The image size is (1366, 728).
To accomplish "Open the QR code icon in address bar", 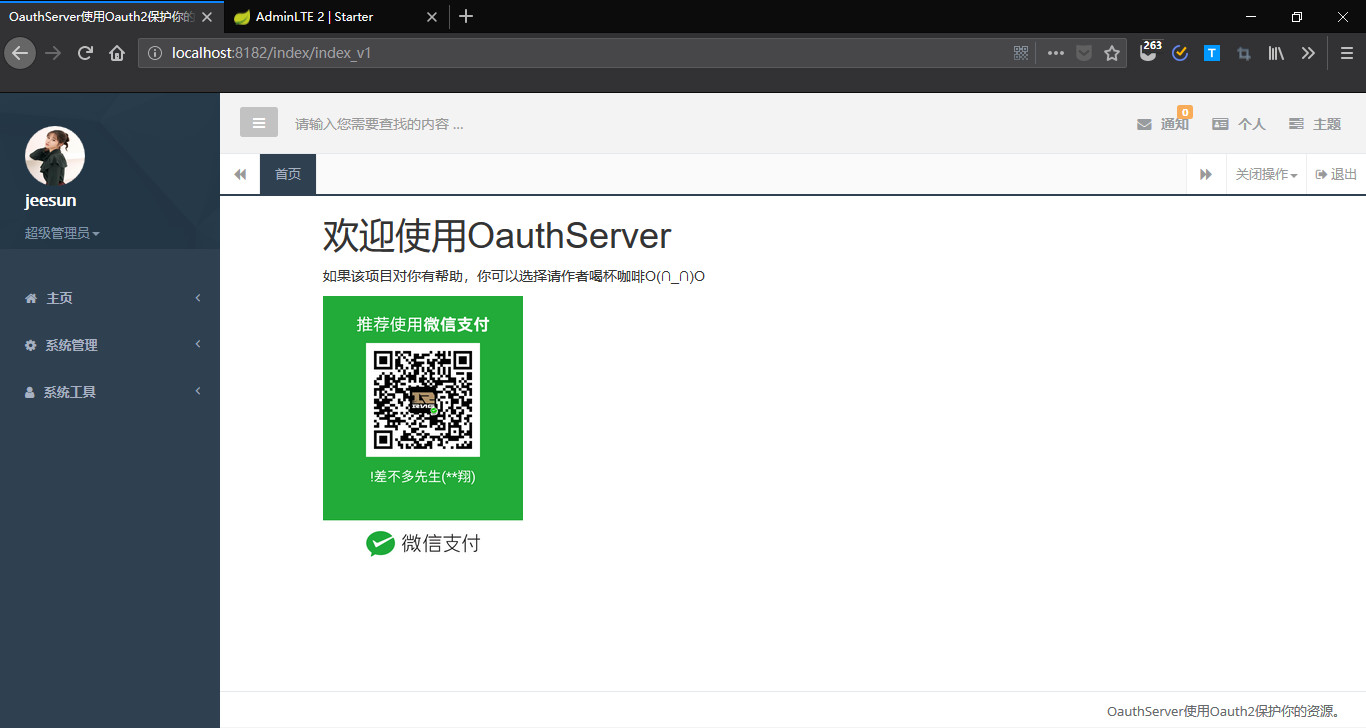I will click(1021, 53).
